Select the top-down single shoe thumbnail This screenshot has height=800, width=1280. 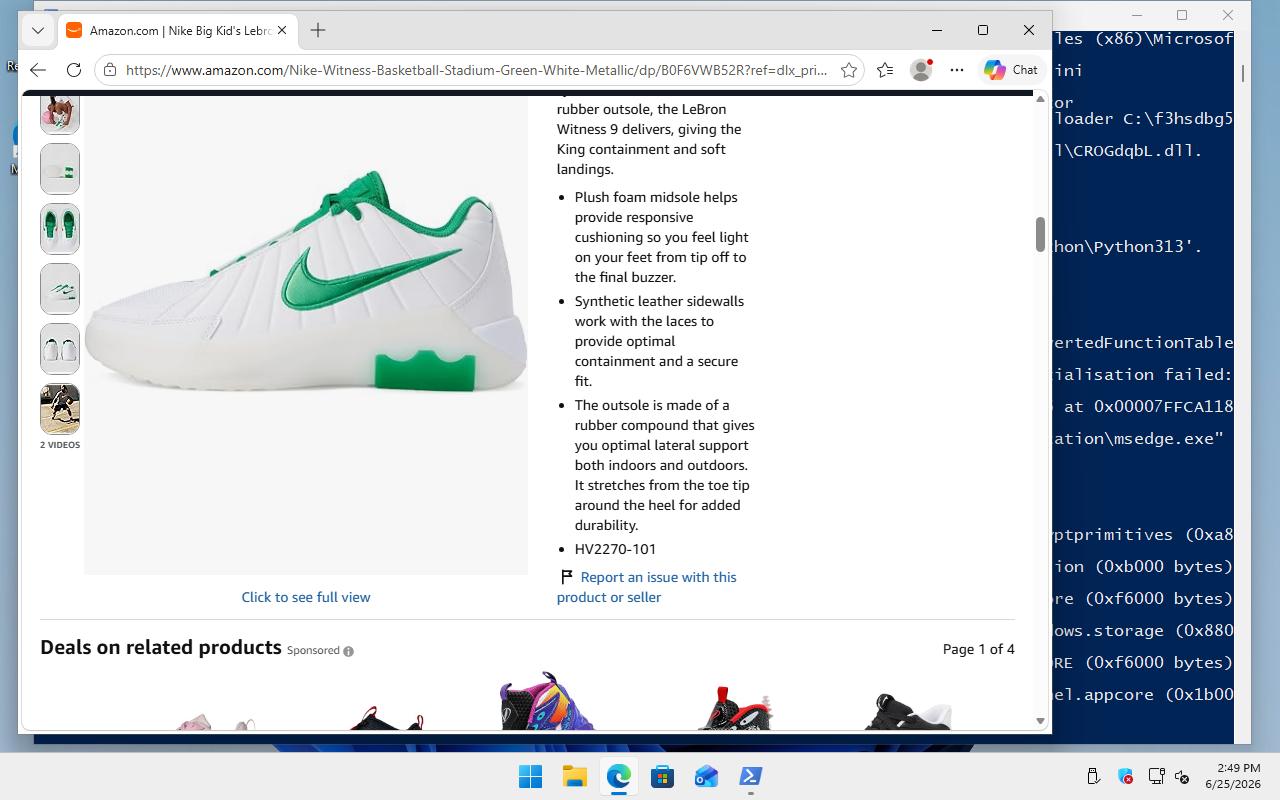pyautogui.click(x=60, y=169)
